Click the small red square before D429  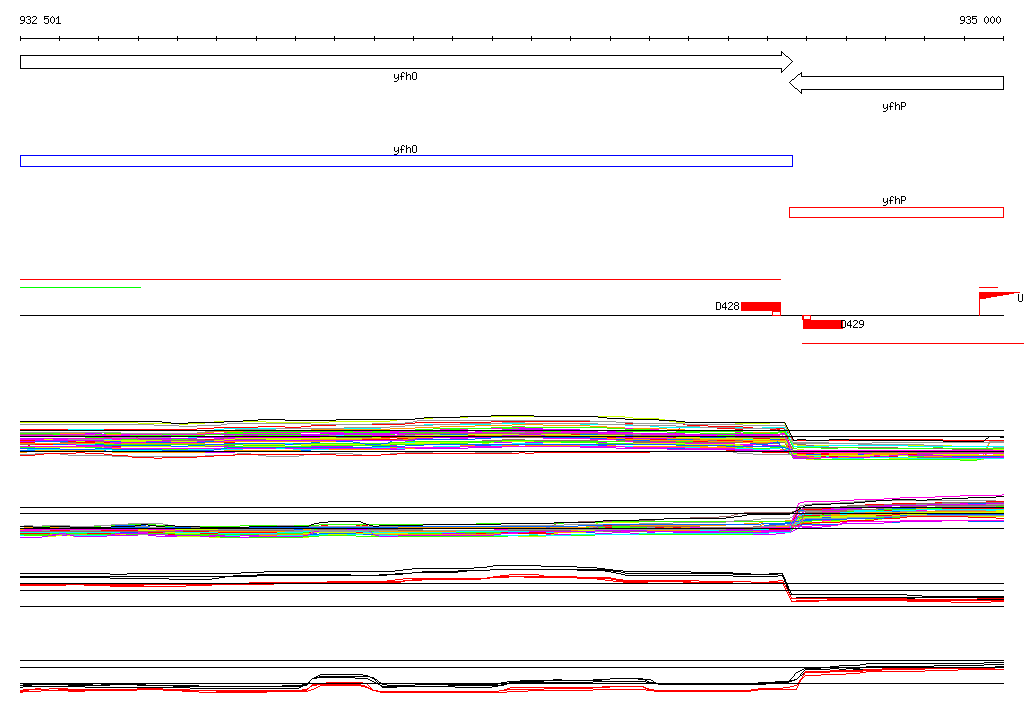tap(807, 318)
